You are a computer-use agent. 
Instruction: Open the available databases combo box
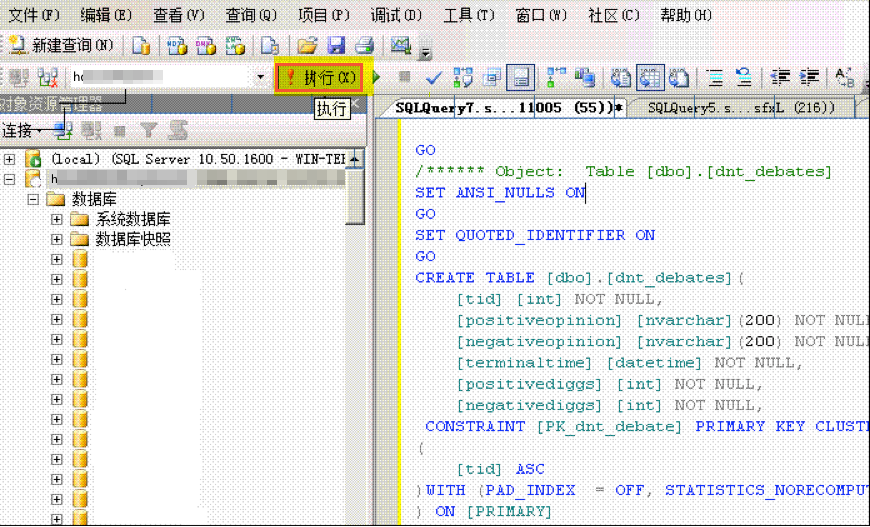coord(260,77)
